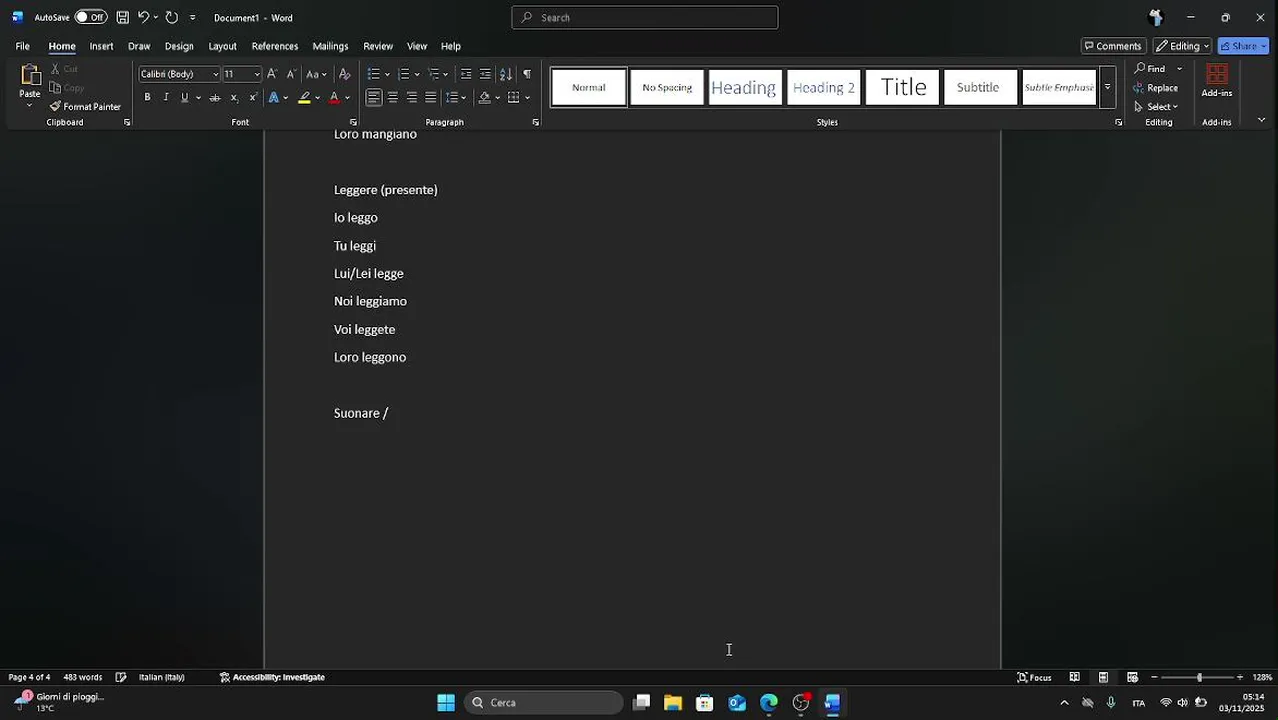
Task: Open line spacing options
Action: (456, 98)
